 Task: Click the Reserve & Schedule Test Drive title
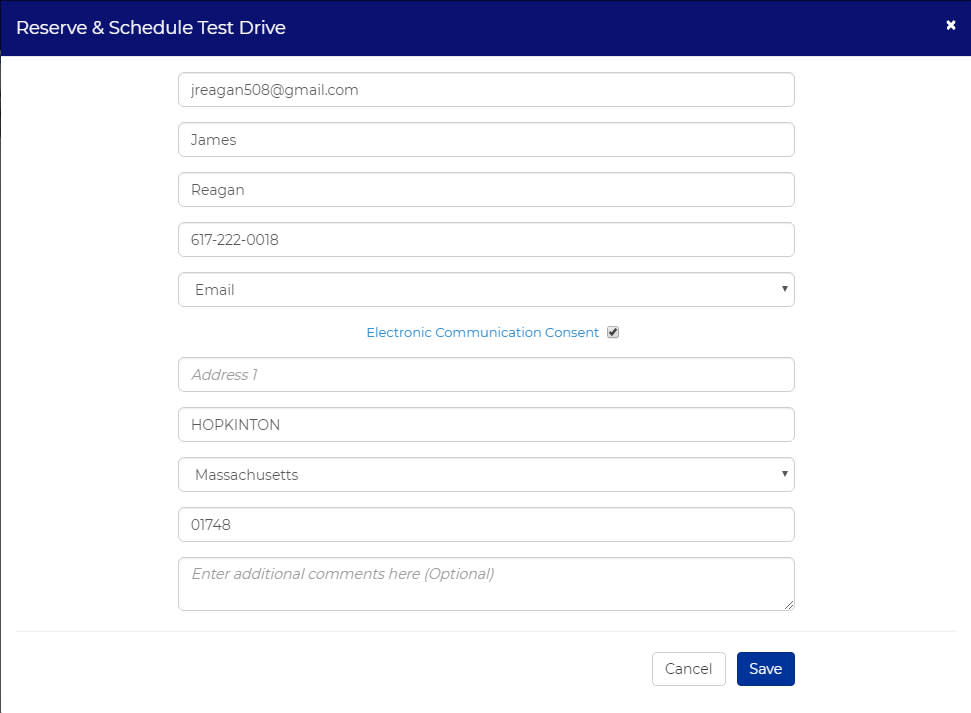point(150,28)
